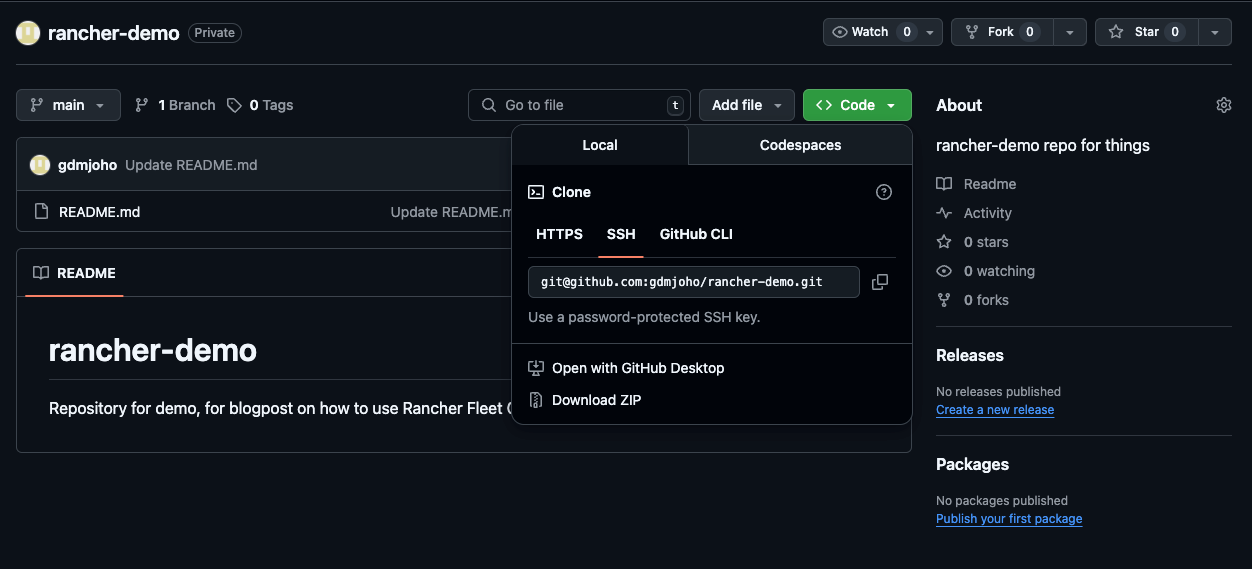Open the latest commit message Update README.md
Image resolution: width=1252 pixels, height=569 pixels.
(191, 165)
